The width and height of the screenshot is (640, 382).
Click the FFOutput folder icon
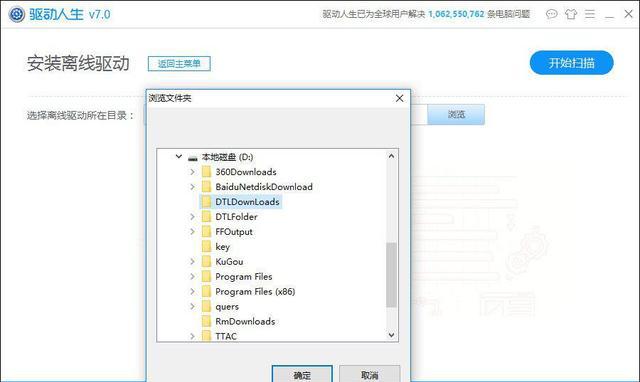coord(207,232)
